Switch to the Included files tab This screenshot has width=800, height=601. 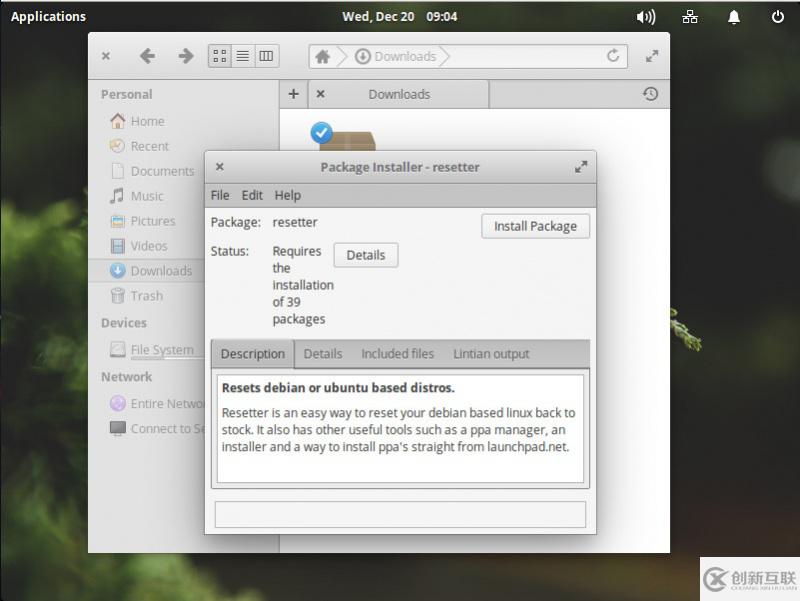pos(397,354)
